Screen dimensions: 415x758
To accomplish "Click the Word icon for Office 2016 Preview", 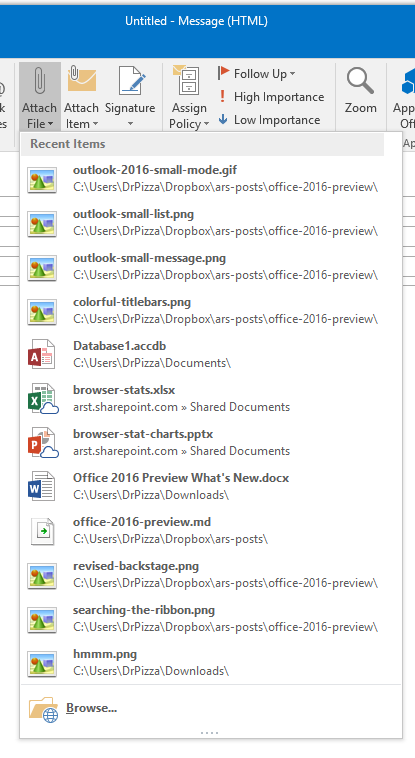I will pyautogui.click(x=41, y=486).
